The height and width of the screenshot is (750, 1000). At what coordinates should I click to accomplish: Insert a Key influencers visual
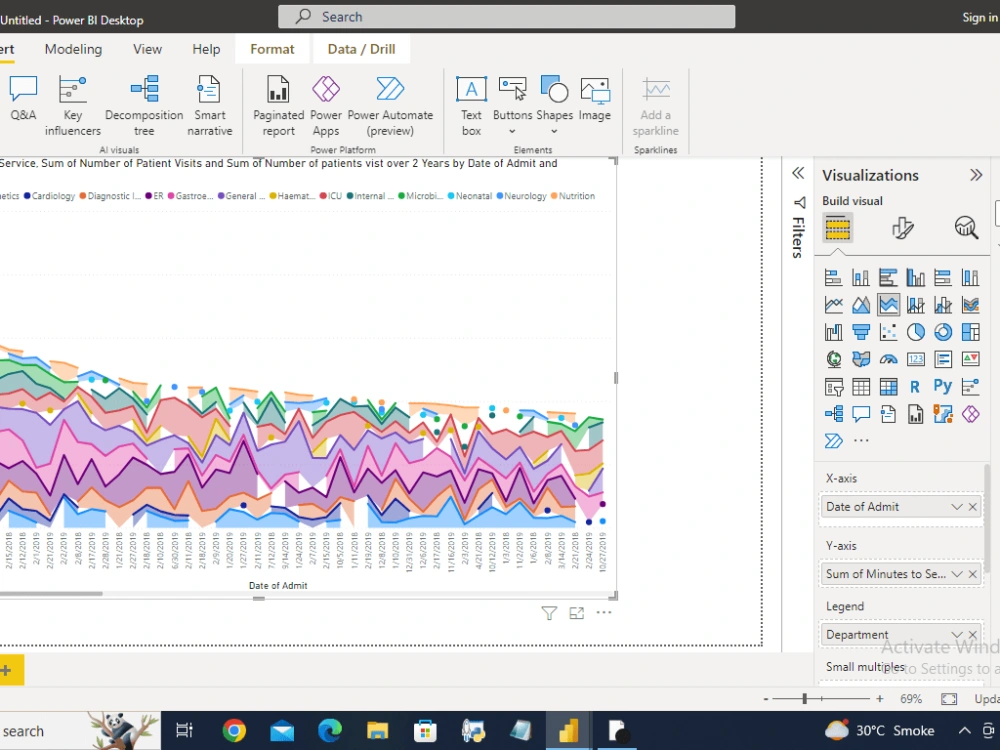pos(72,106)
